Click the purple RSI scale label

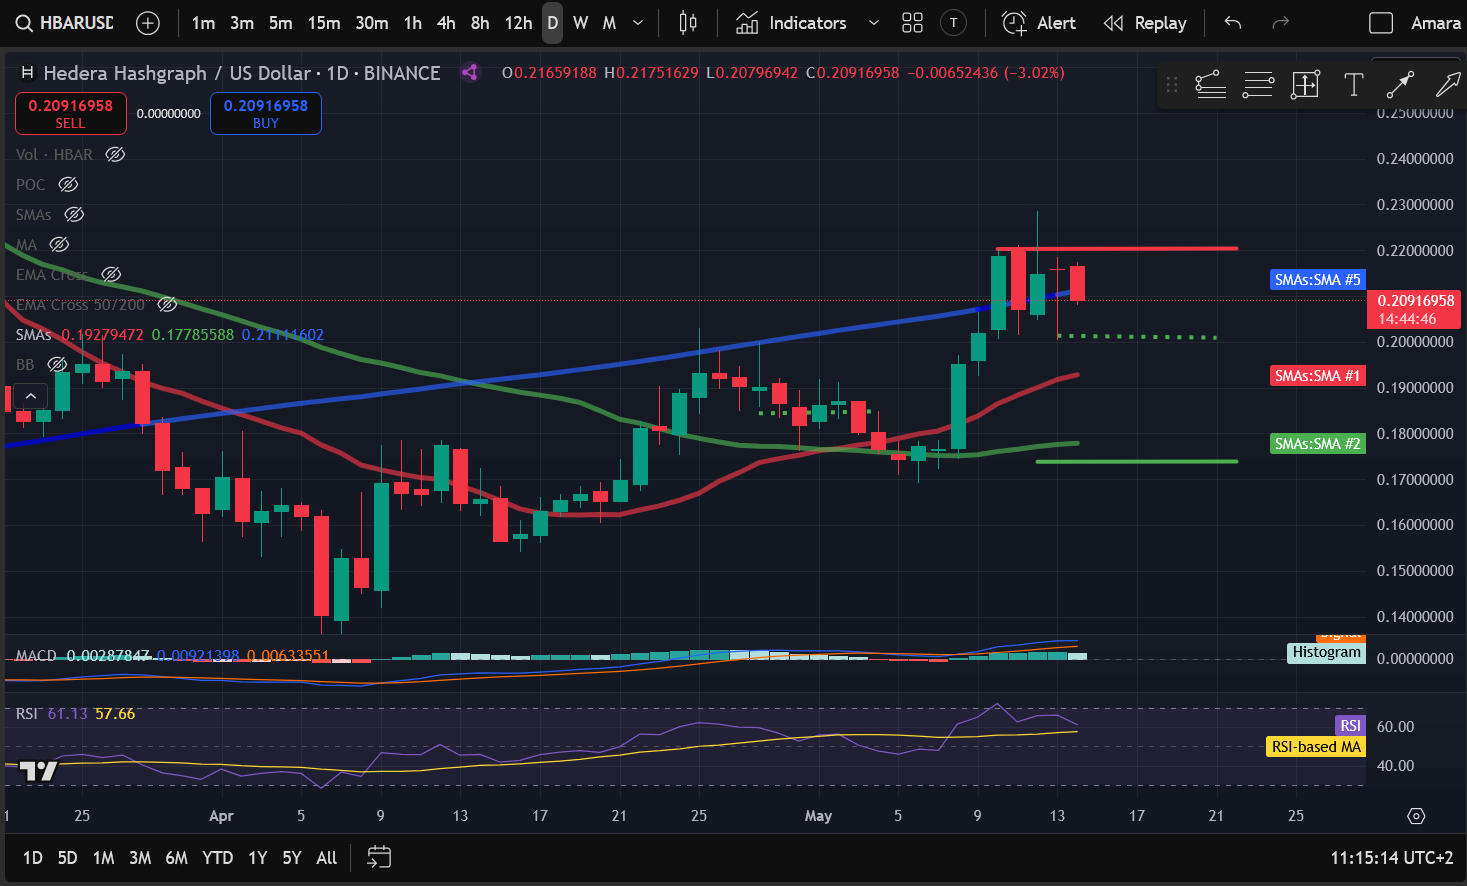tap(1350, 725)
